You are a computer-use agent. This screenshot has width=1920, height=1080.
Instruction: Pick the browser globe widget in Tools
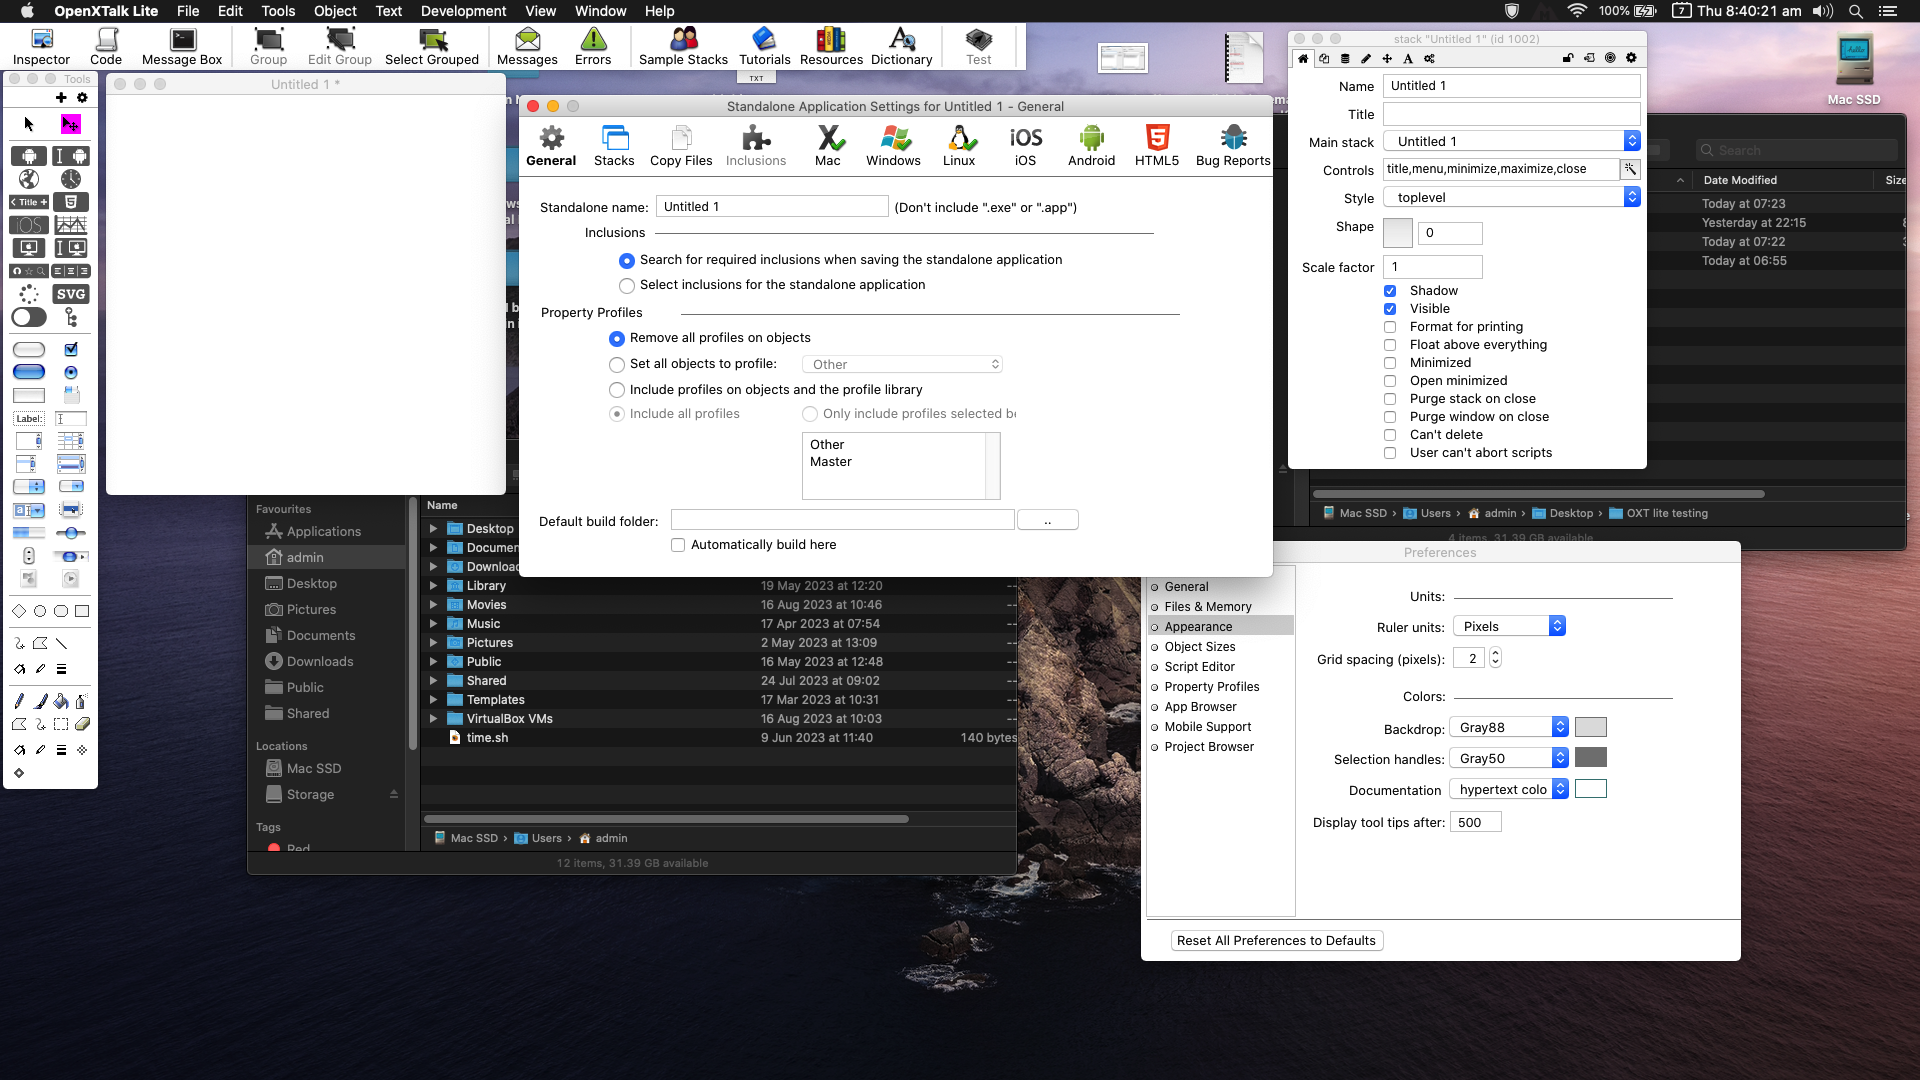29,179
